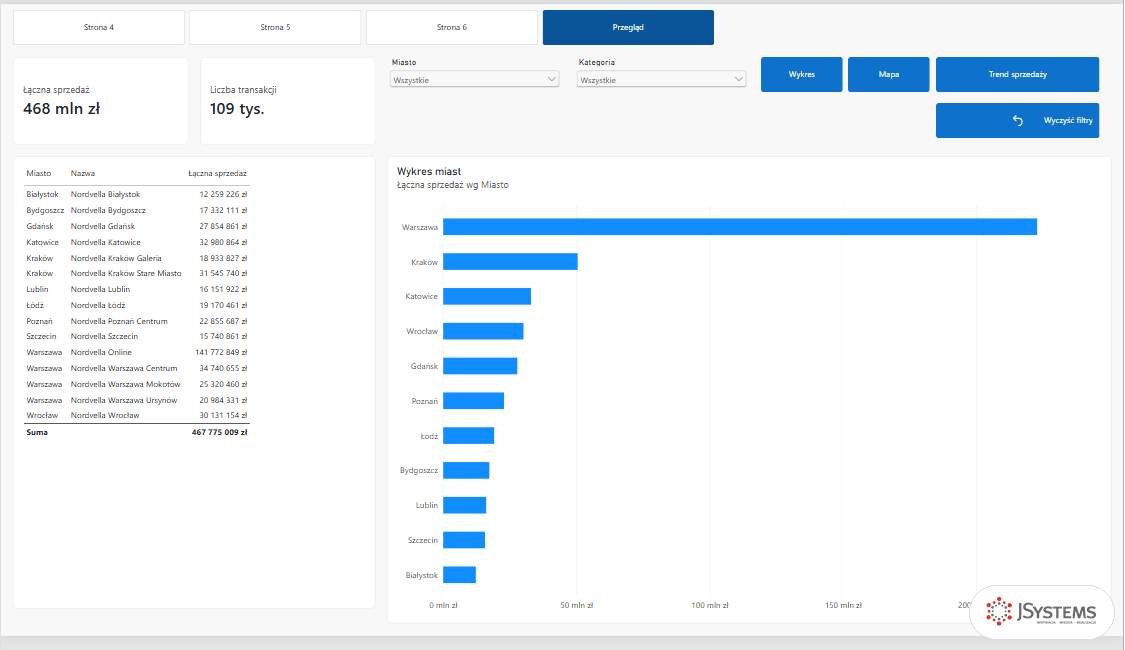Click the Katowice chart bar

(487, 296)
